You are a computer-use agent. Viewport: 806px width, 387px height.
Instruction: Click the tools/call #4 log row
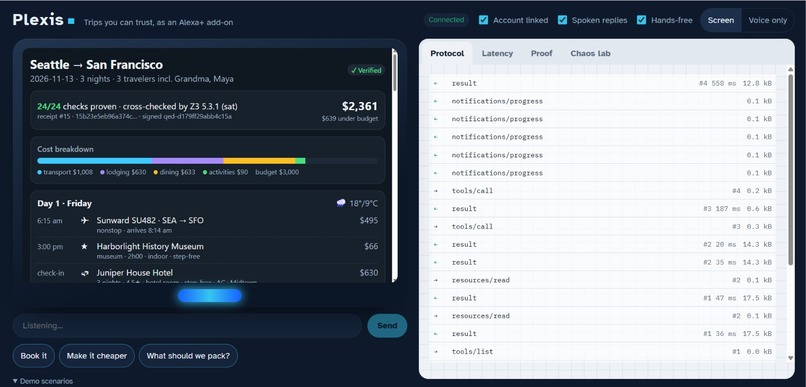pyautogui.click(x=602, y=191)
